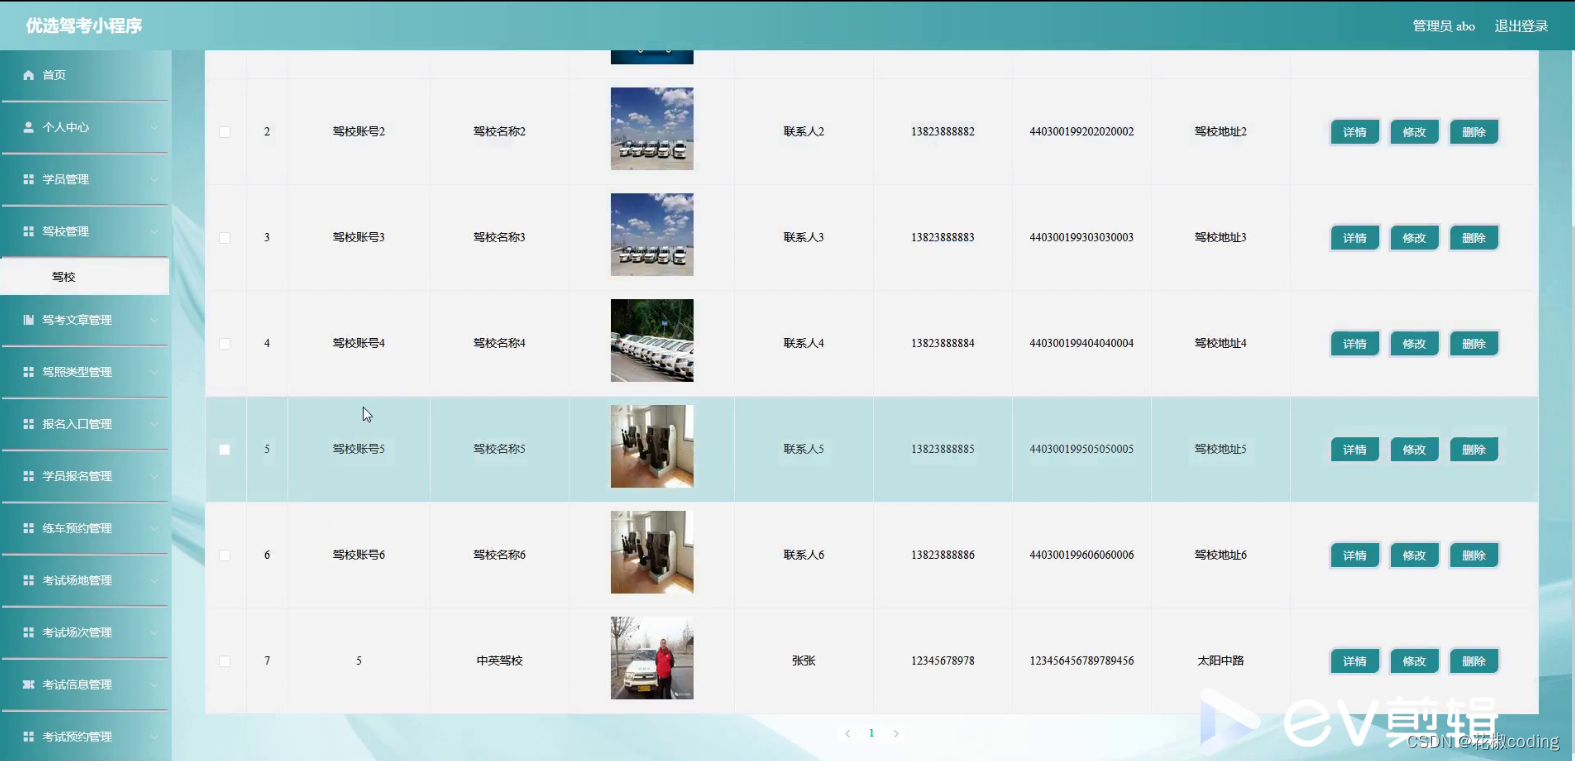This screenshot has width=1575, height=761.
Task: Click the grid icon beside 练车预约管理
Action: click(28, 528)
